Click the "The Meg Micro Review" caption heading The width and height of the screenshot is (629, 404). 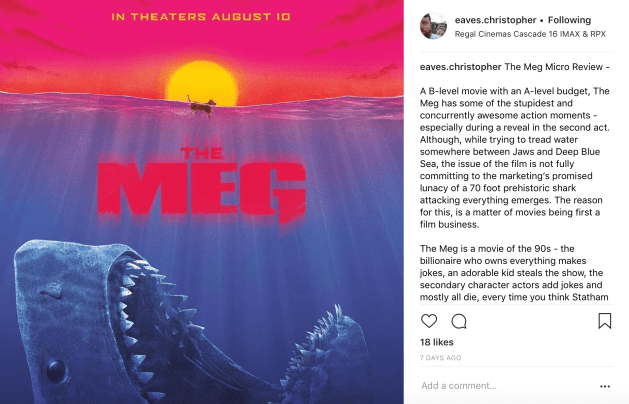click(x=557, y=67)
